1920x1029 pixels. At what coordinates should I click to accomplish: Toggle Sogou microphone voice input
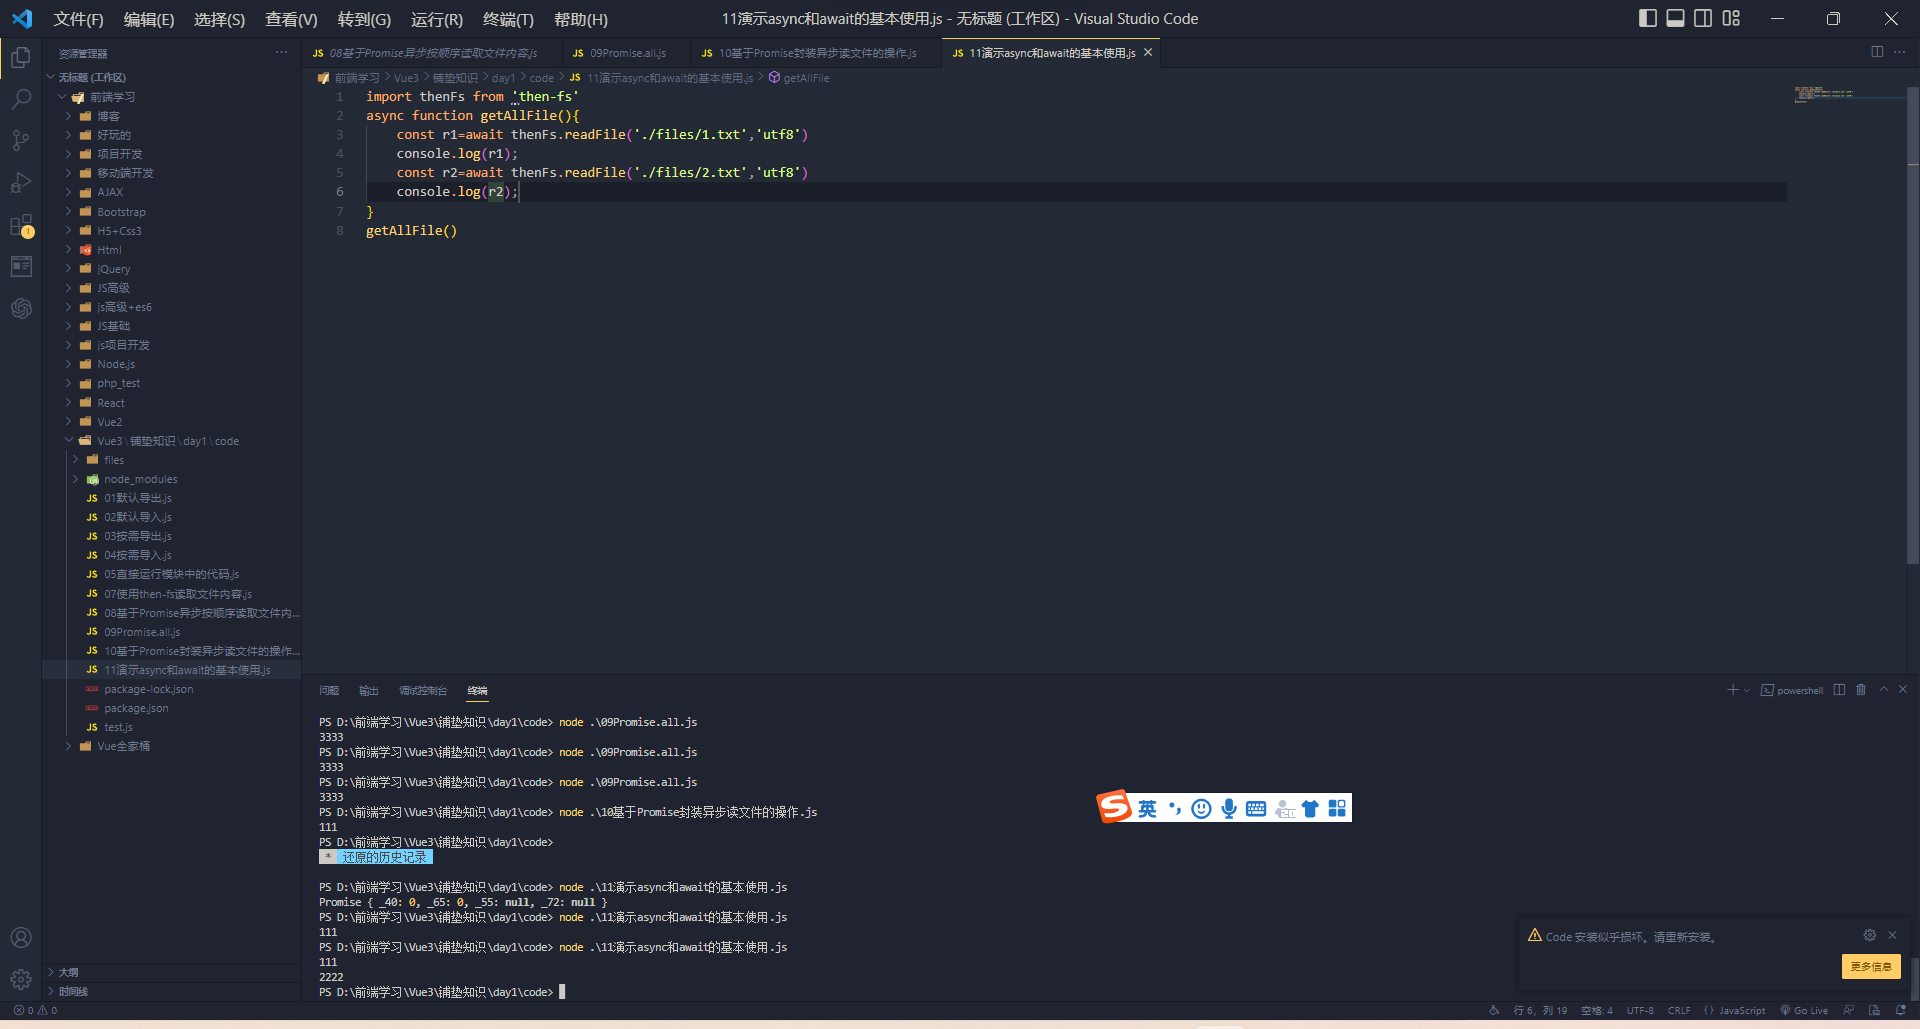tap(1229, 808)
